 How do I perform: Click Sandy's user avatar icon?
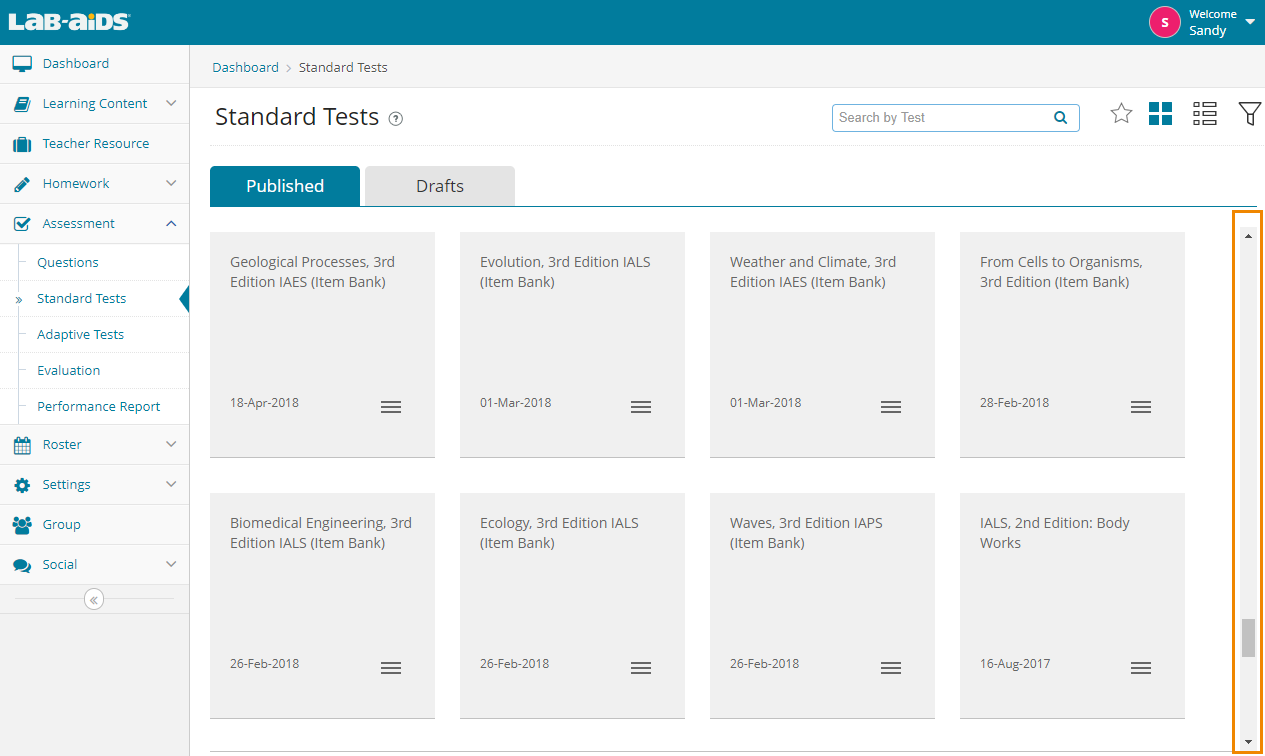(1165, 22)
